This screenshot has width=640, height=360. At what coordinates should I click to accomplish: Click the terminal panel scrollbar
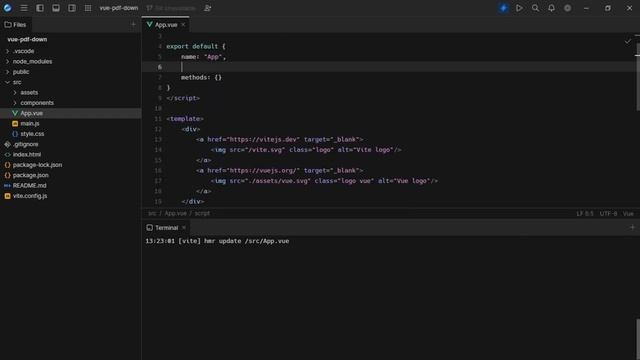pyautogui.click(x=638, y=339)
